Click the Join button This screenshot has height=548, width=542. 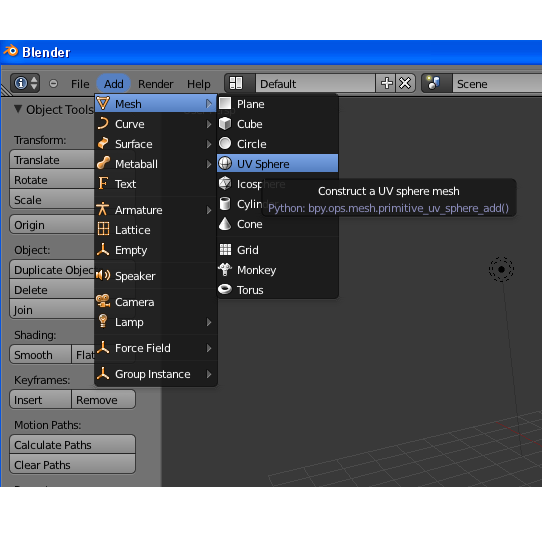pos(52,310)
